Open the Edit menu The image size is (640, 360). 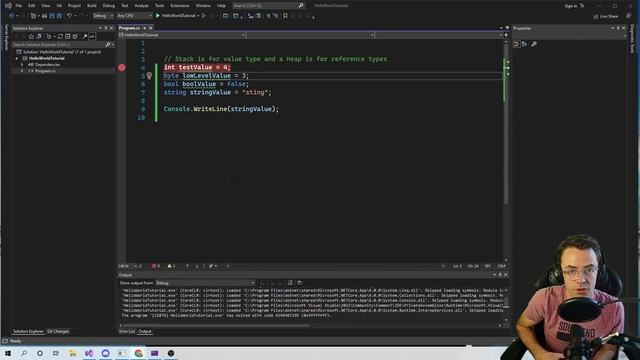(x=31, y=6)
